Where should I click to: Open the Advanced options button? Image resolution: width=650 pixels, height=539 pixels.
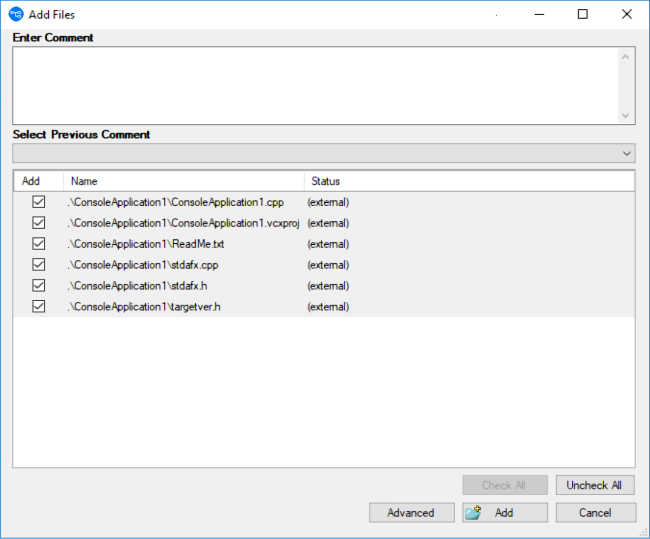click(410, 513)
